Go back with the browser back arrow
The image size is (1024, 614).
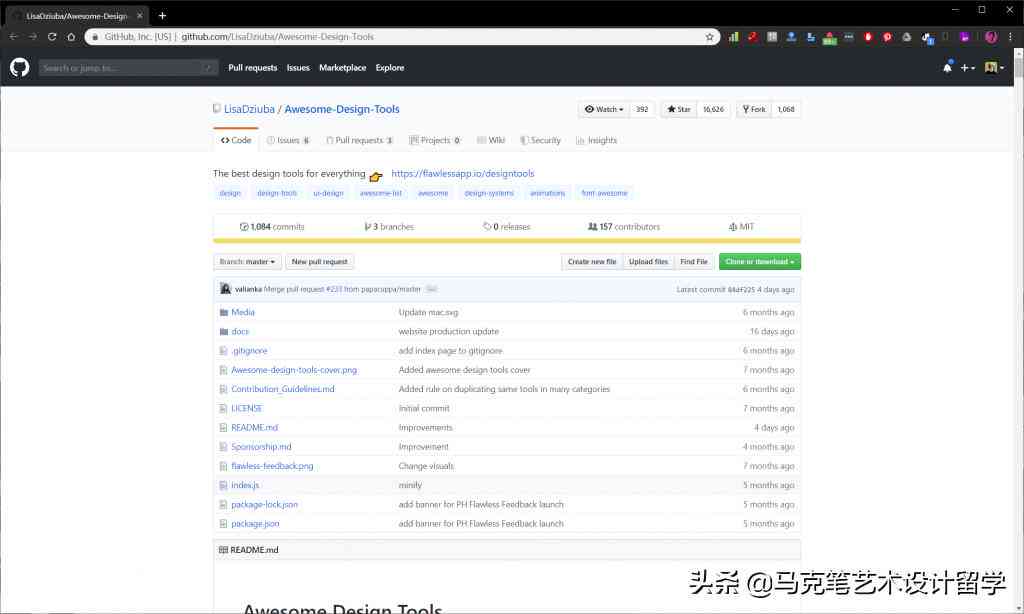pyautogui.click(x=14, y=37)
